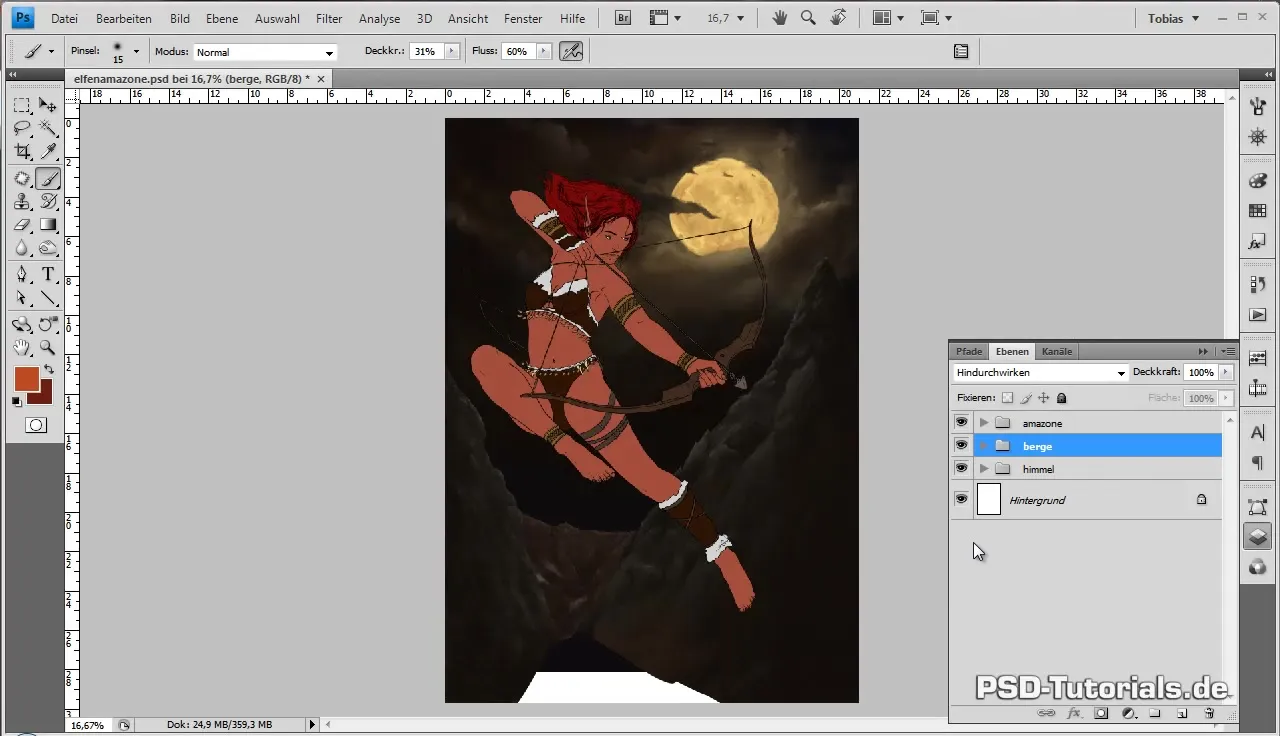Switch to the Kanäle tab

1057,351
